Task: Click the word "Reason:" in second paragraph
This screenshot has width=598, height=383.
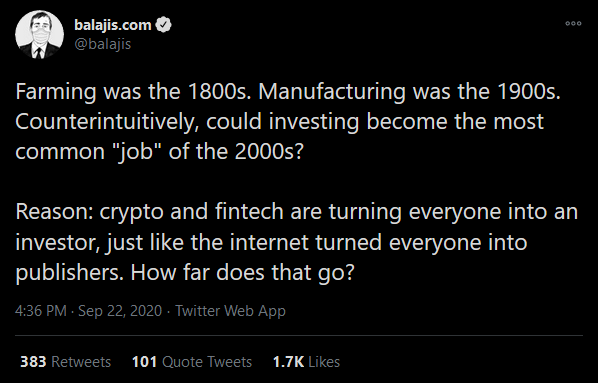Action: 54,212
